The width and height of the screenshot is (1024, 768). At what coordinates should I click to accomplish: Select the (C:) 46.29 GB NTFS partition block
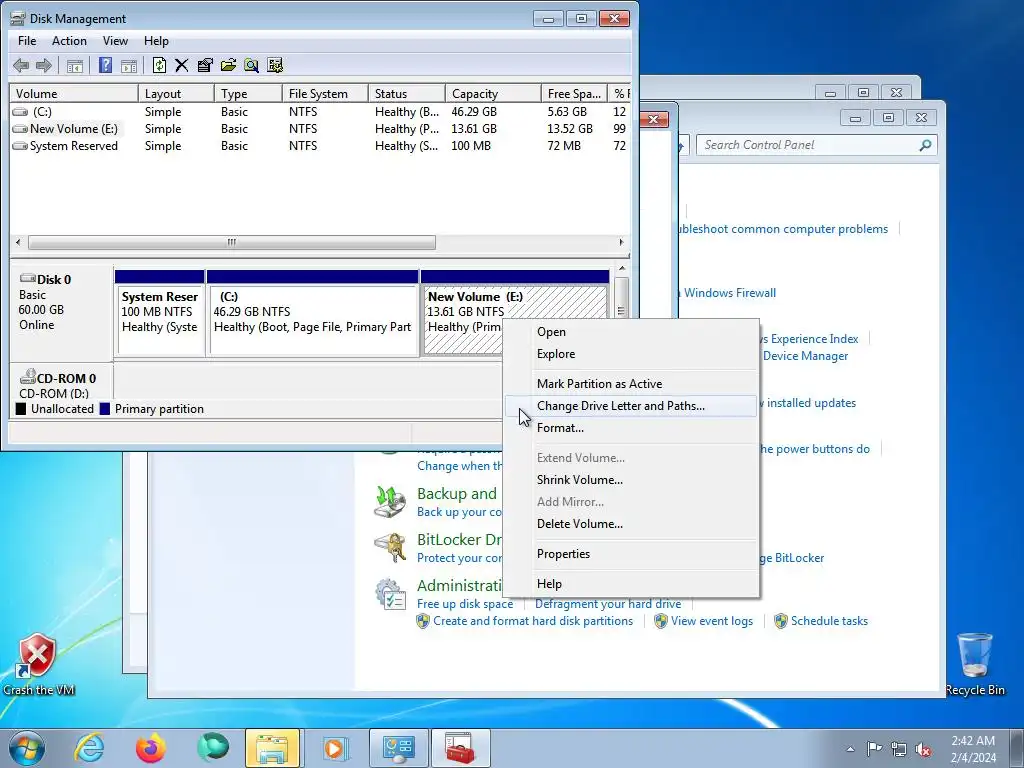click(313, 313)
